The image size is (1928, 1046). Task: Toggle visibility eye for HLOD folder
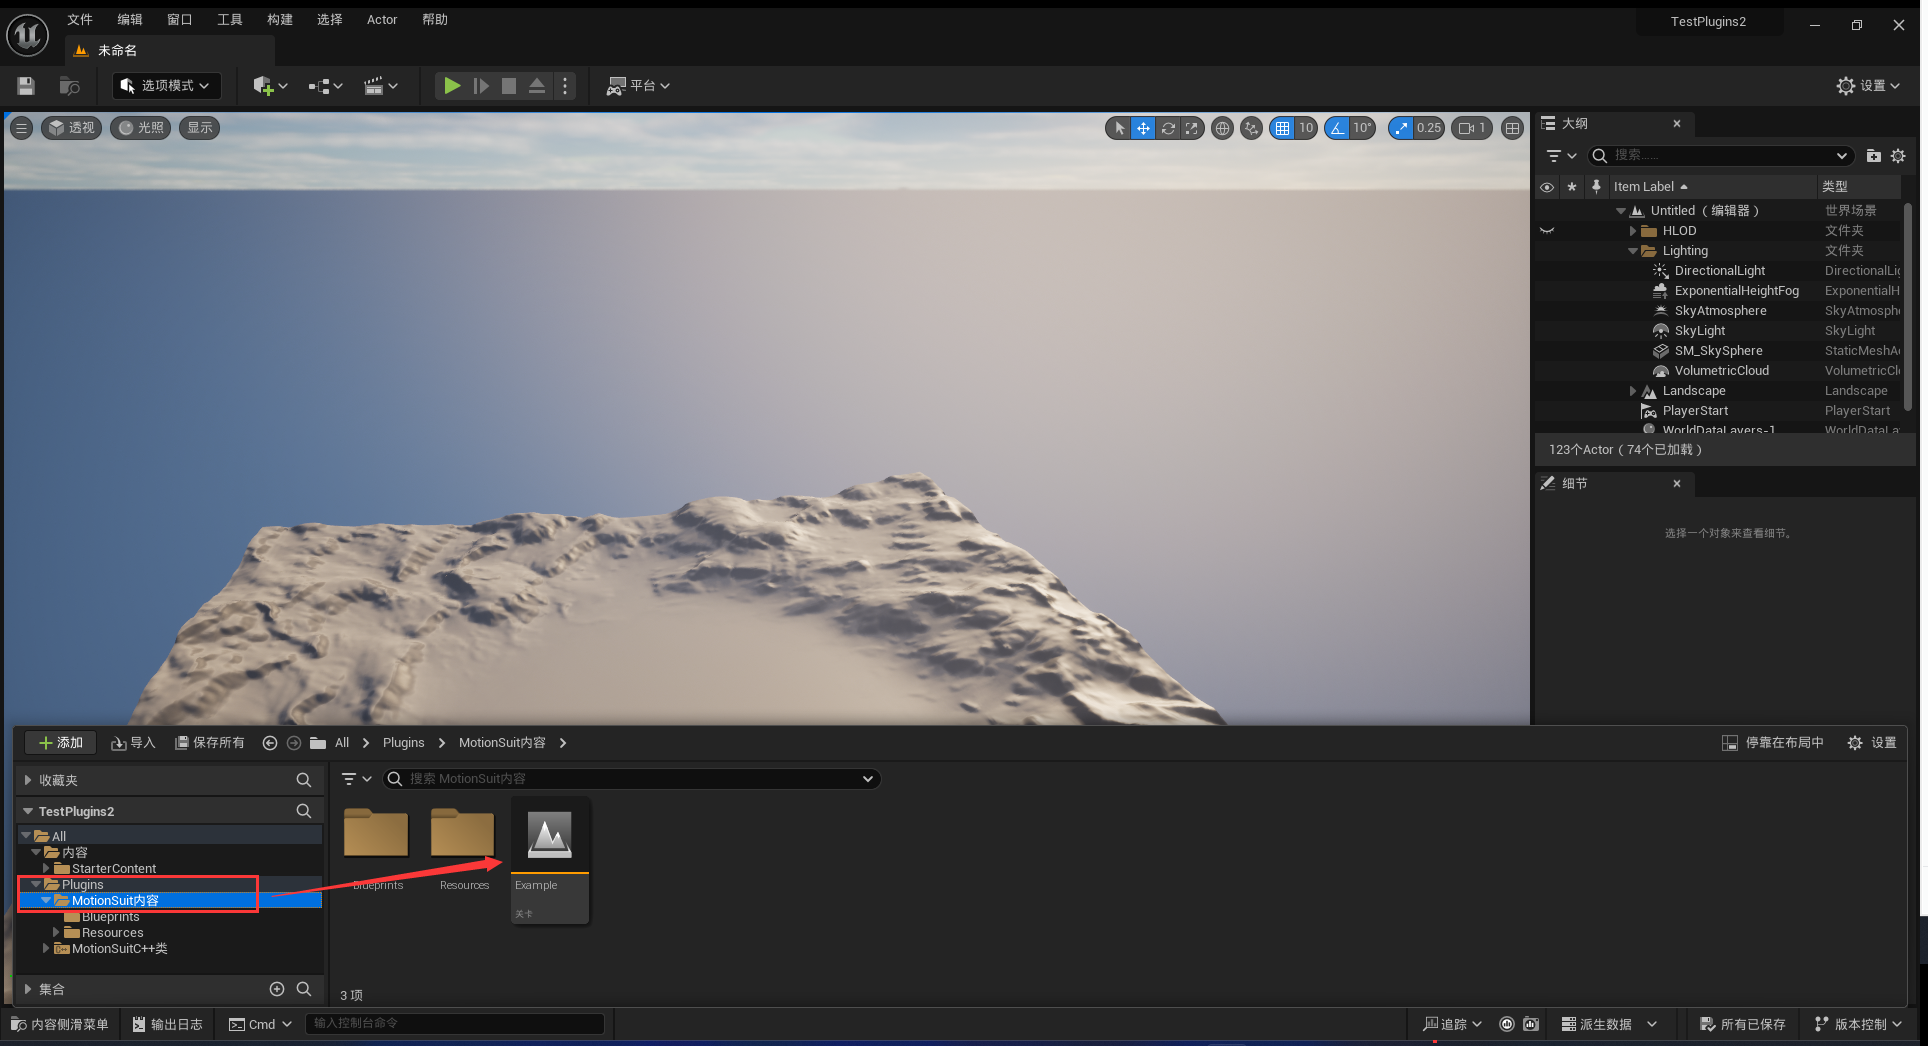click(x=1547, y=231)
